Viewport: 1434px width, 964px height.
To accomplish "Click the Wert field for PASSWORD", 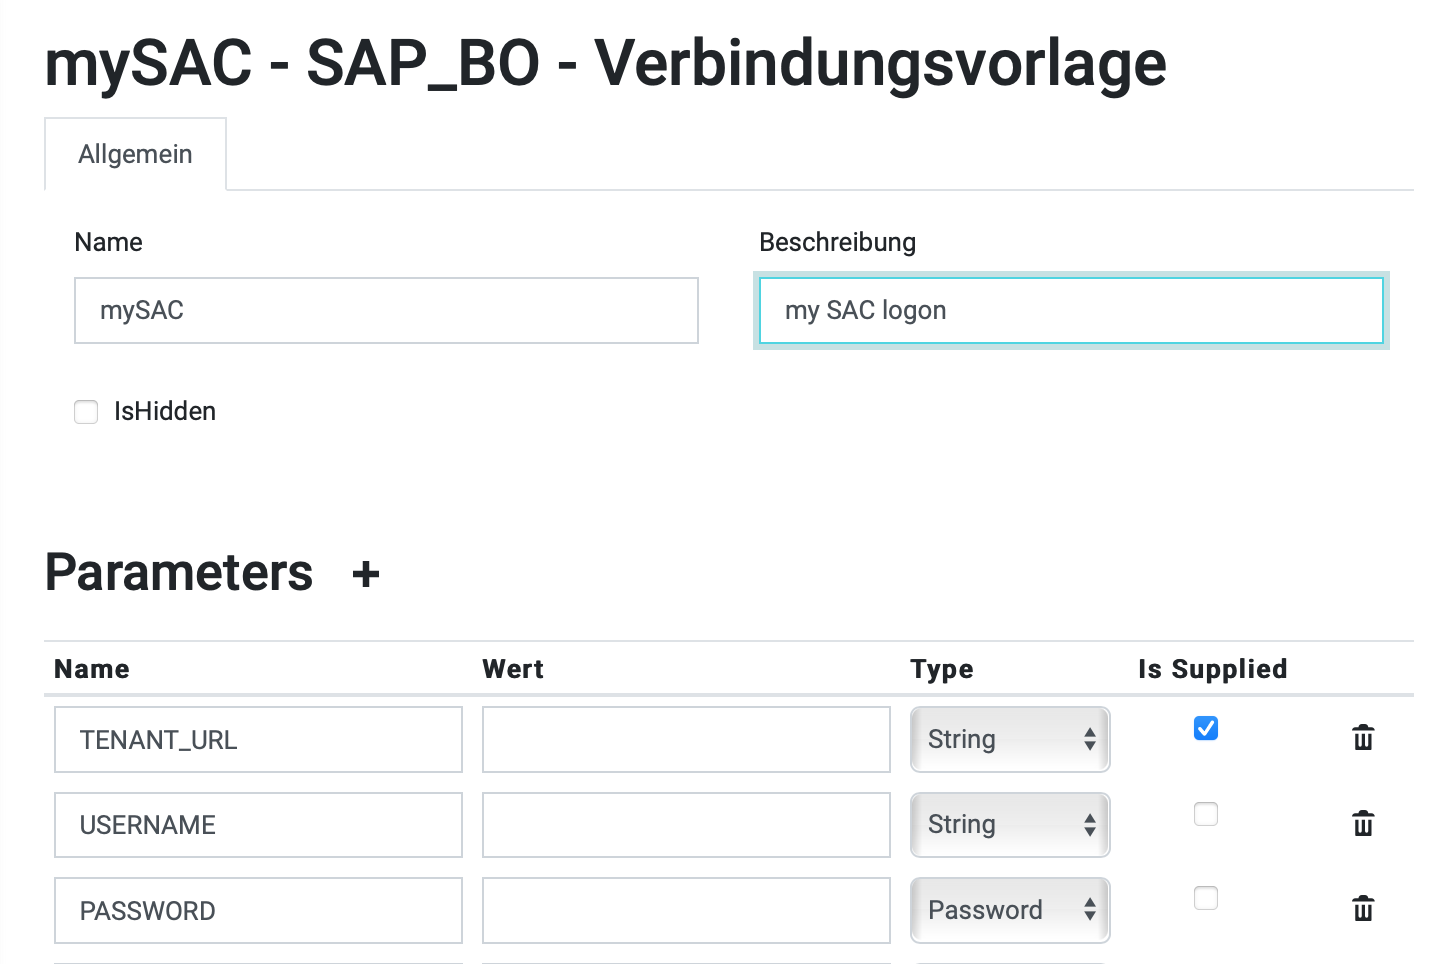I will click(686, 910).
